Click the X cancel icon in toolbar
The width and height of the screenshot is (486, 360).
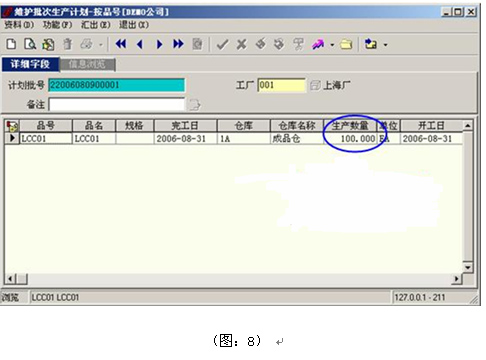(x=242, y=44)
